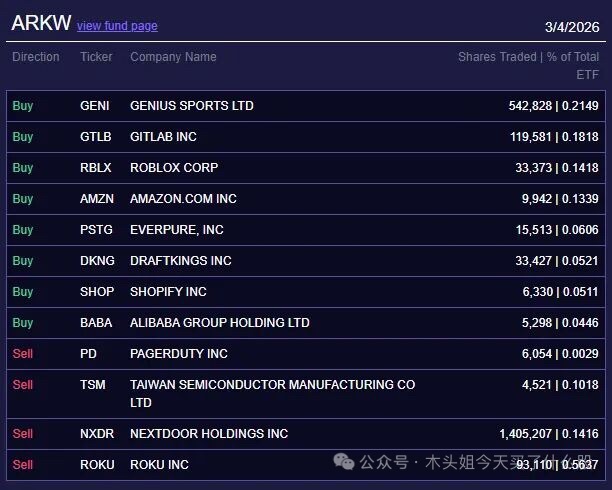Open the view fund page link
Image resolution: width=612 pixels, height=490 pixels.
(117, 26)
